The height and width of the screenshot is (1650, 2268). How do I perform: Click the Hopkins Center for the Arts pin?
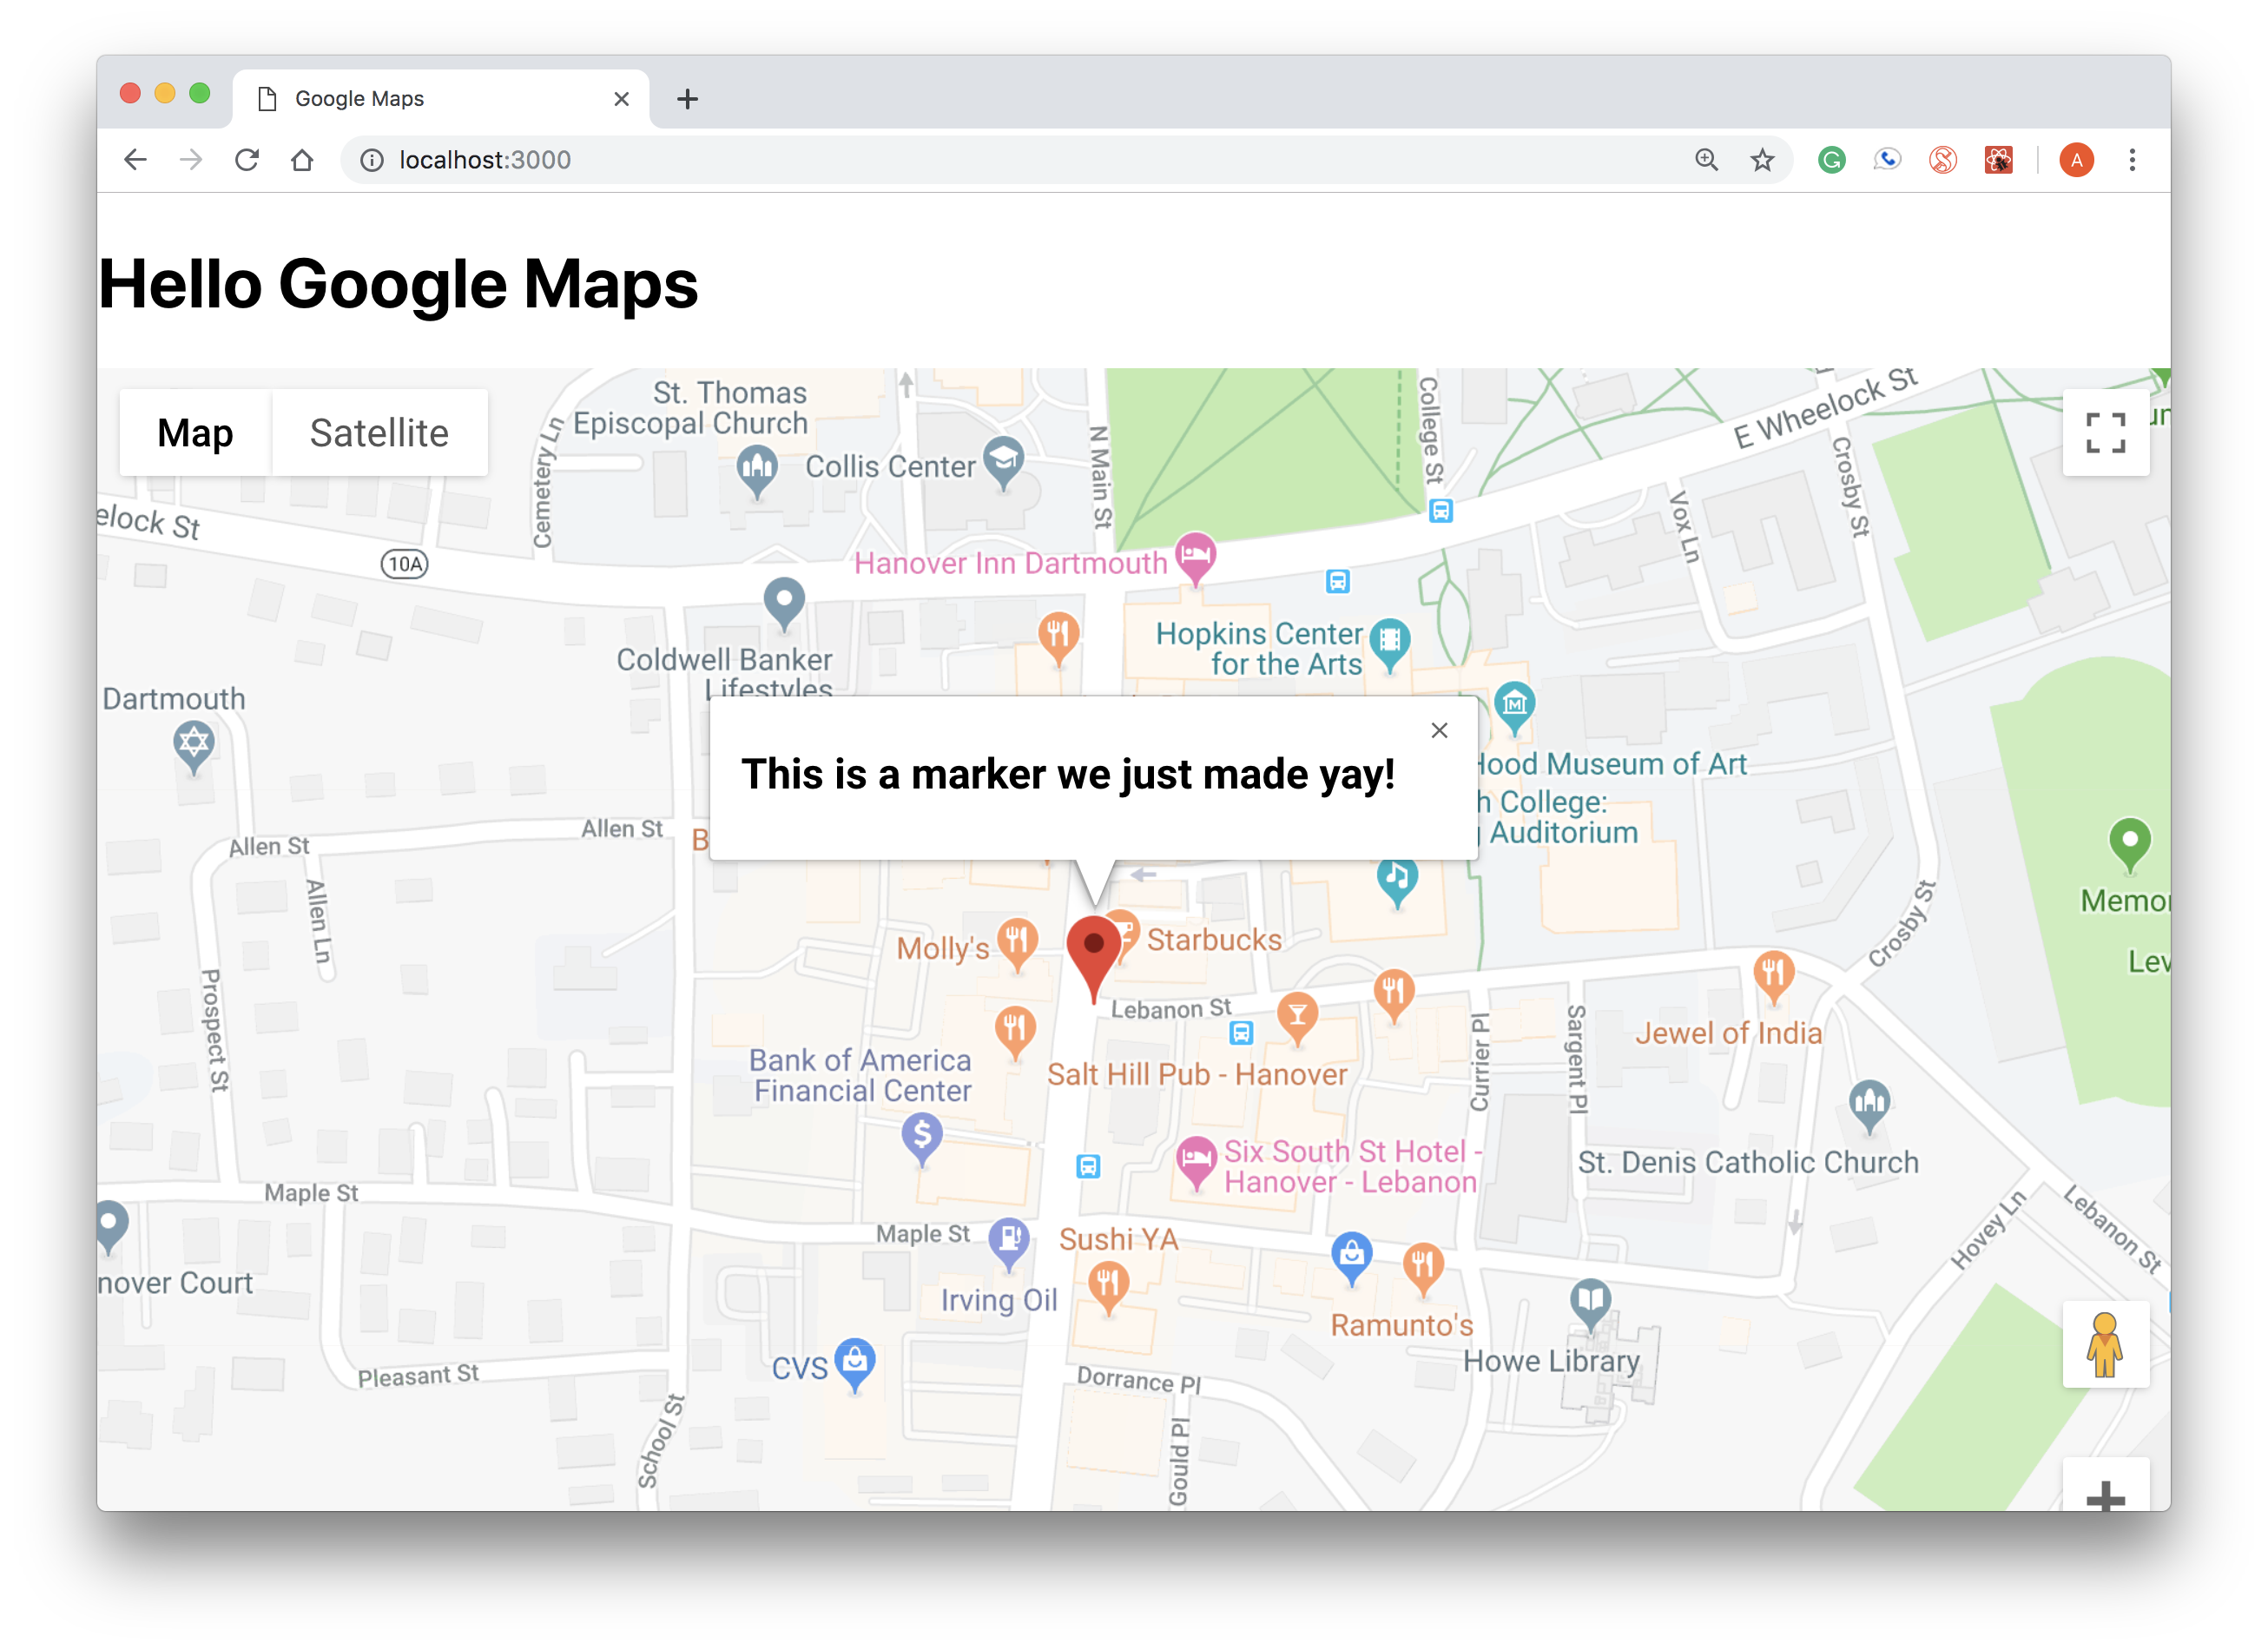point(1389,640)
